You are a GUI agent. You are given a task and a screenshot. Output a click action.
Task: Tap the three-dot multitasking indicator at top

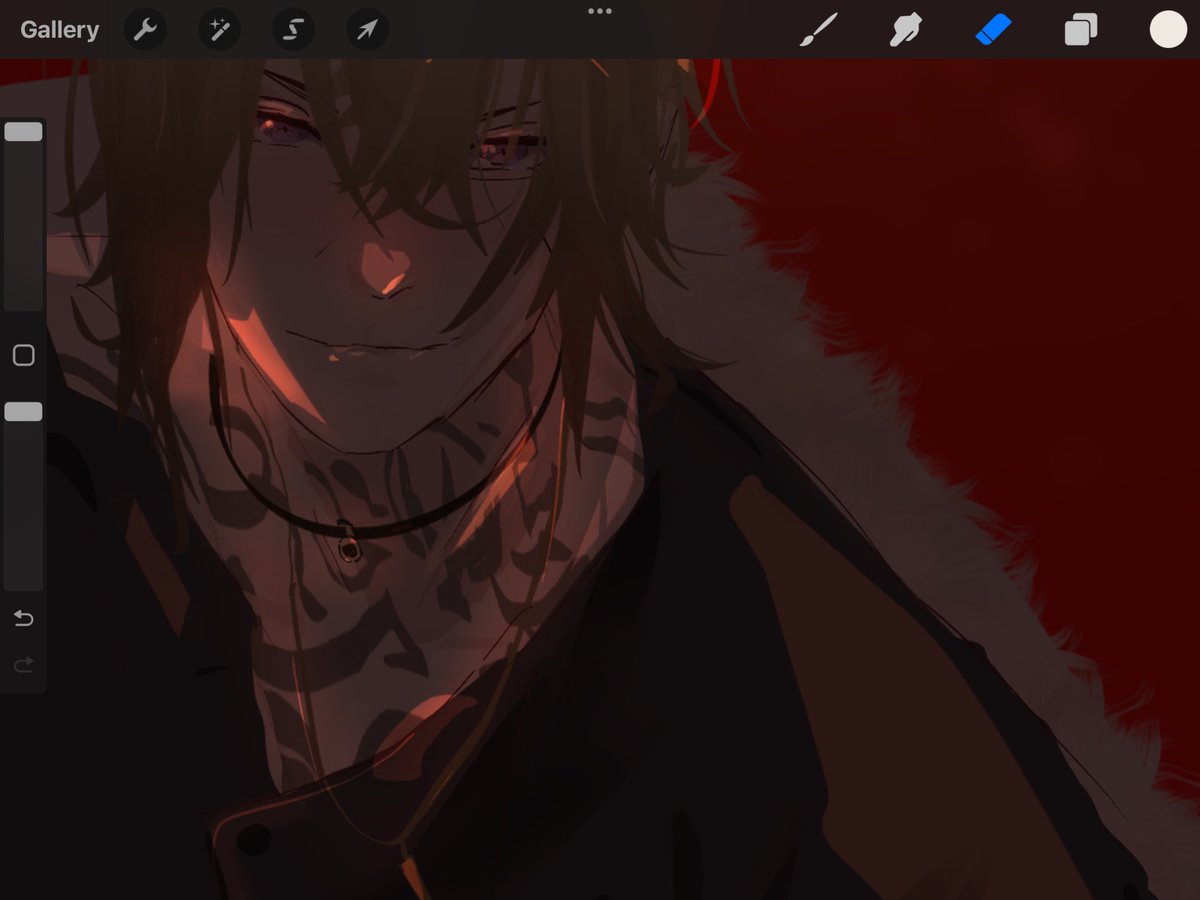click(x=600, y=11)
